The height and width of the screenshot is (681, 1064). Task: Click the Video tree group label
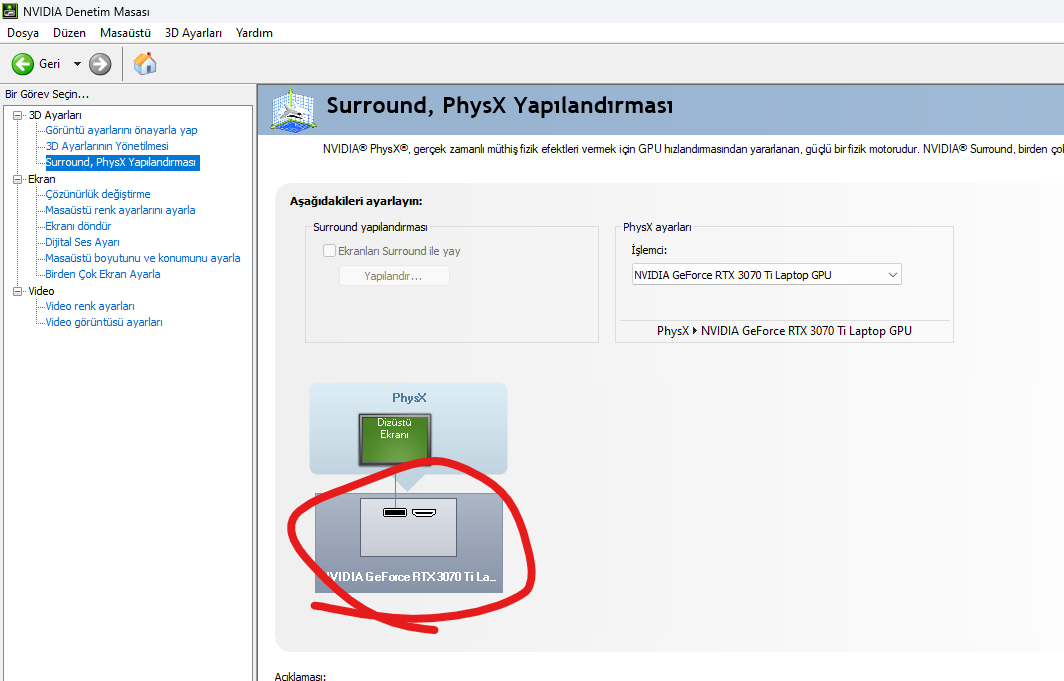tap(41, 291)
